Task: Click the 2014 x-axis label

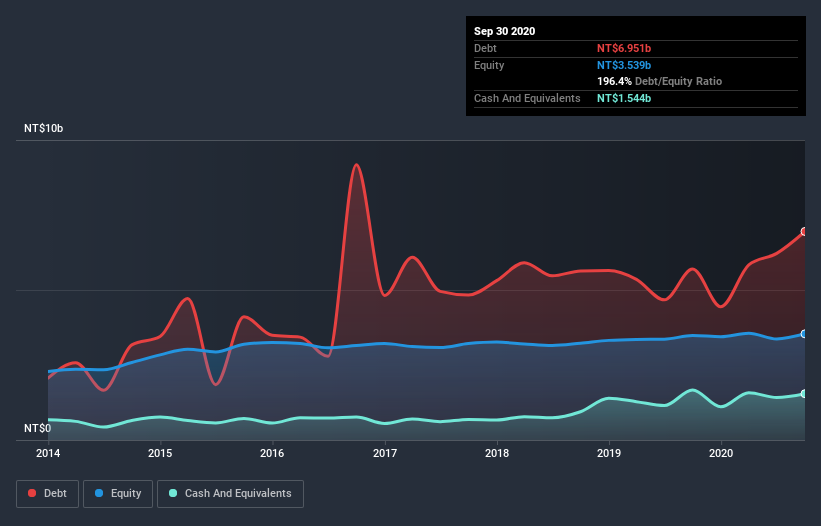Action: click(48, 453)
